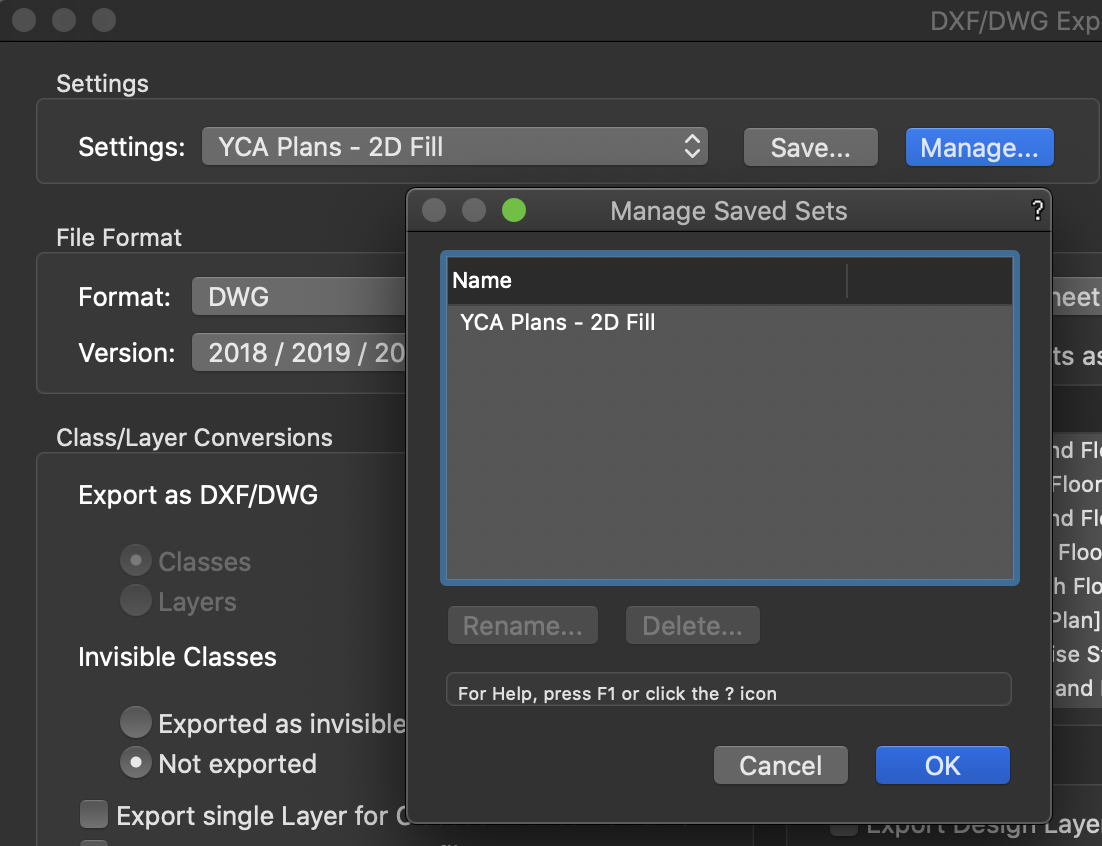This screenshot has height=846, width=1102.
Task: Click the gray close button of dialog
Action: [x=434, y=211]
